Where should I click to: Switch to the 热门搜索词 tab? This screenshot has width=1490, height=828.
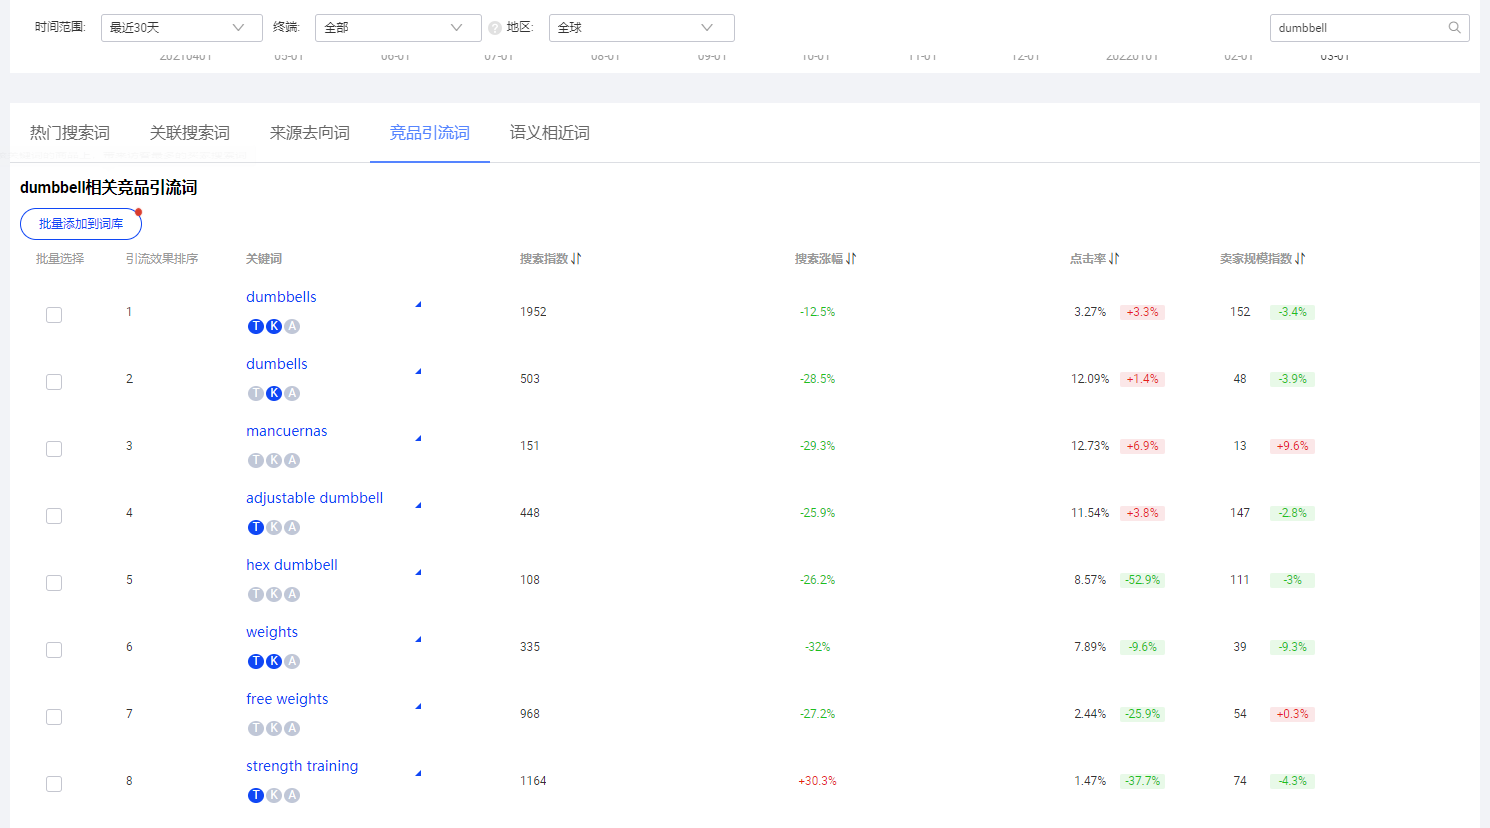tap(70, 133)
